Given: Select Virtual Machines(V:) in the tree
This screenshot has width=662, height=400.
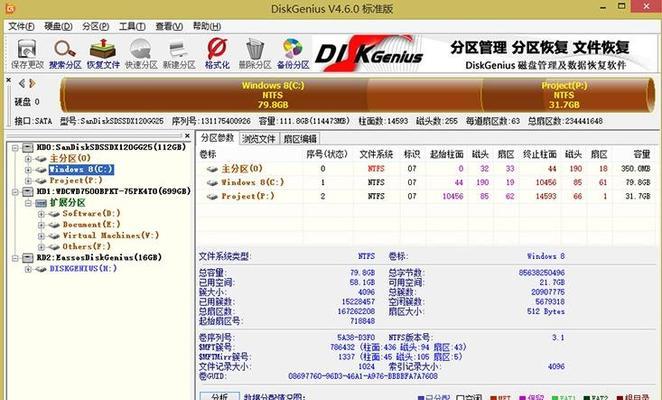Looking at the screenshot, I should click(111, 235).
